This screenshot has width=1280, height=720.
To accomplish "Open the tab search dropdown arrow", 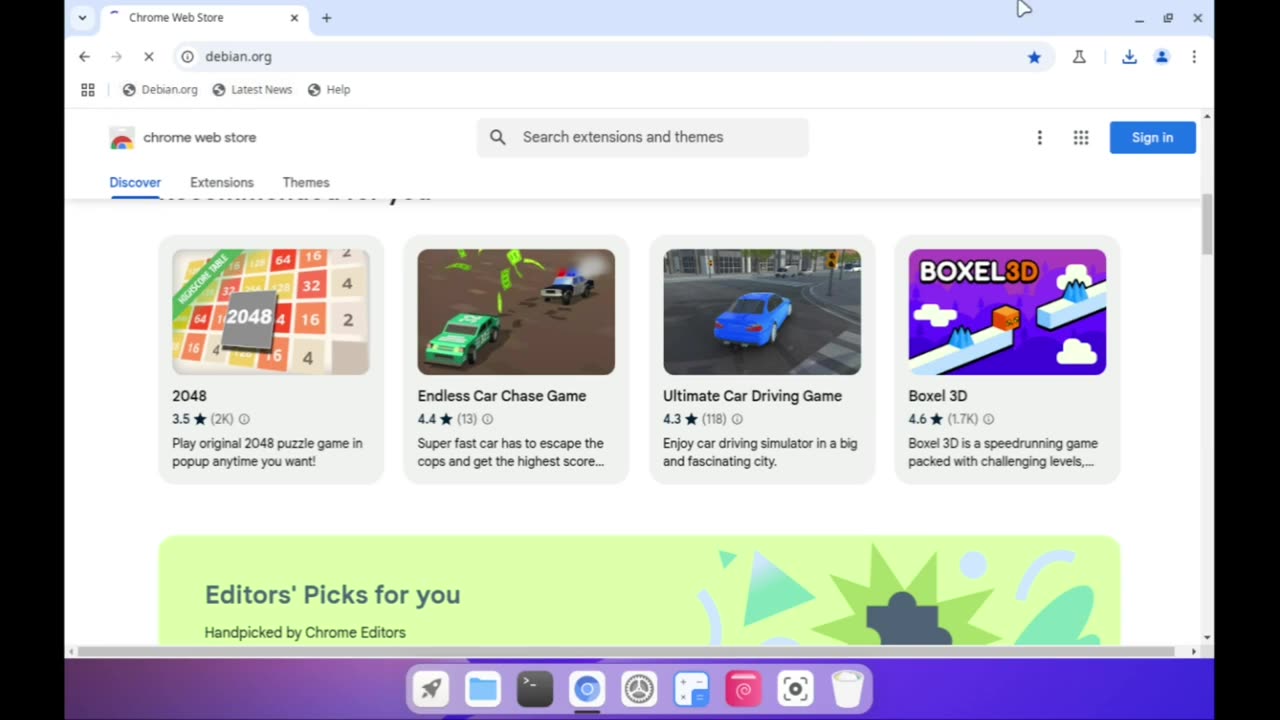I will pyautogui.click(x=82, y=18).
